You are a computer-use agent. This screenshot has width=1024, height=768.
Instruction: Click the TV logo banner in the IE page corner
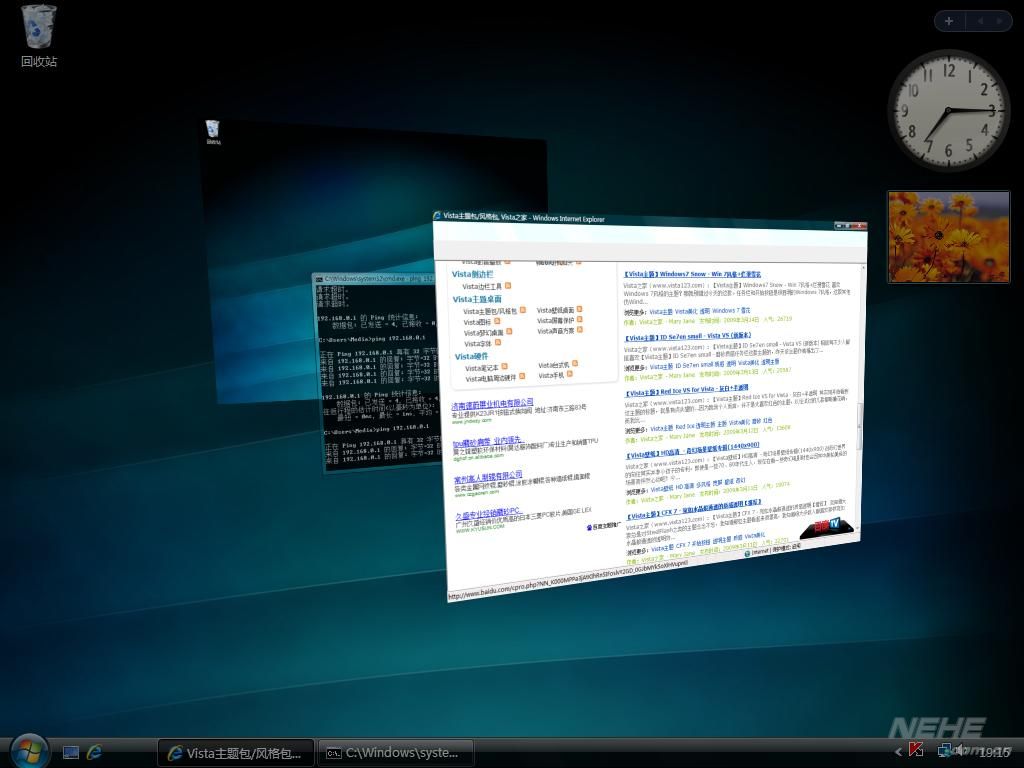(x=826, y=526)
